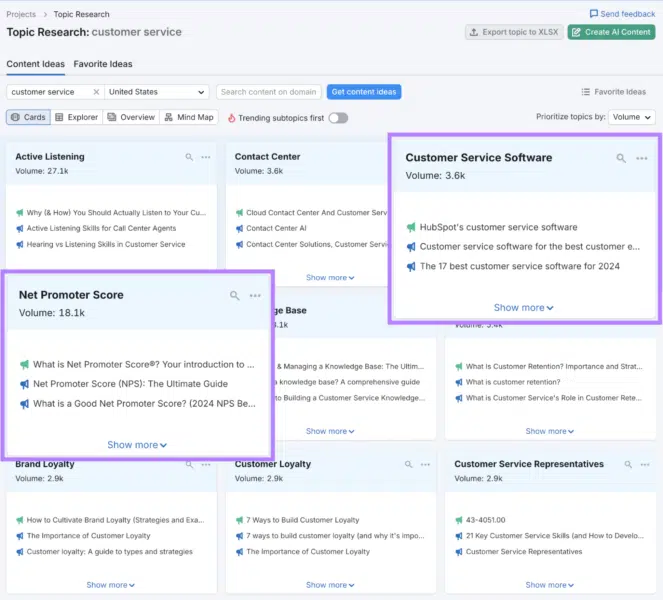The width and height of the screenshot is (663, 600).
Task: Open three-dot menu on Active Listening card
Action: tap(206, 157)
